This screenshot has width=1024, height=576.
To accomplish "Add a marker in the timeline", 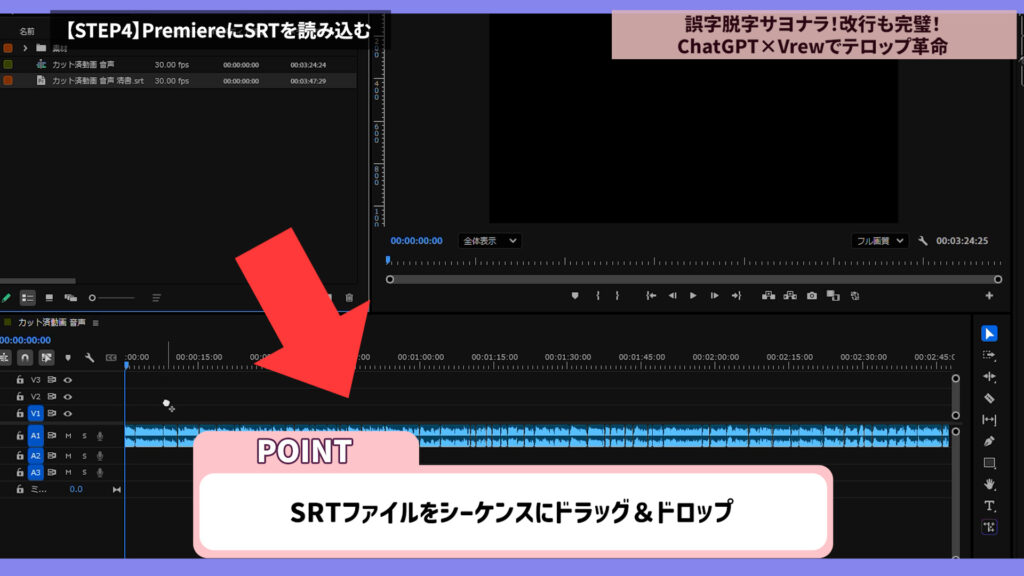I will [x=68, y=358].
